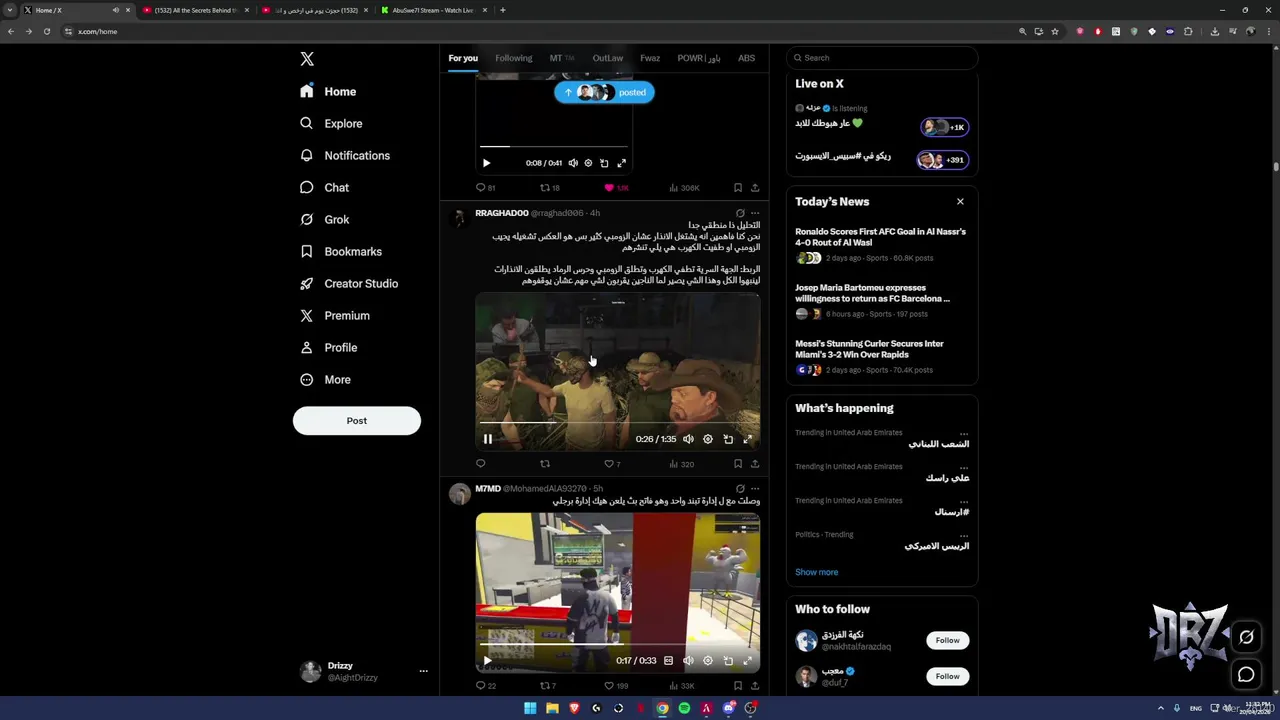The width and height of the screenshot is (1280, 720).
Task: Follow the معجب account
Action: point(948,676)
